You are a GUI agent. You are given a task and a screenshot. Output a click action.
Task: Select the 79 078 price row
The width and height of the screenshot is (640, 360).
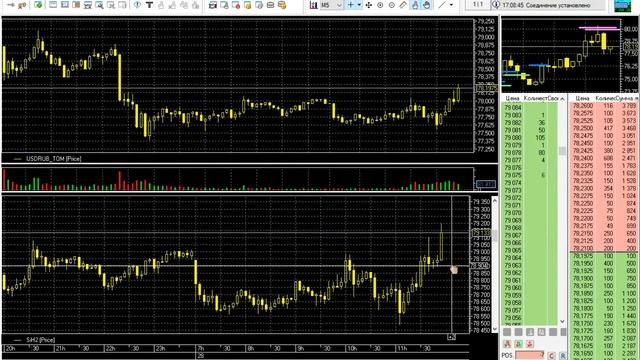coord(529,153)
